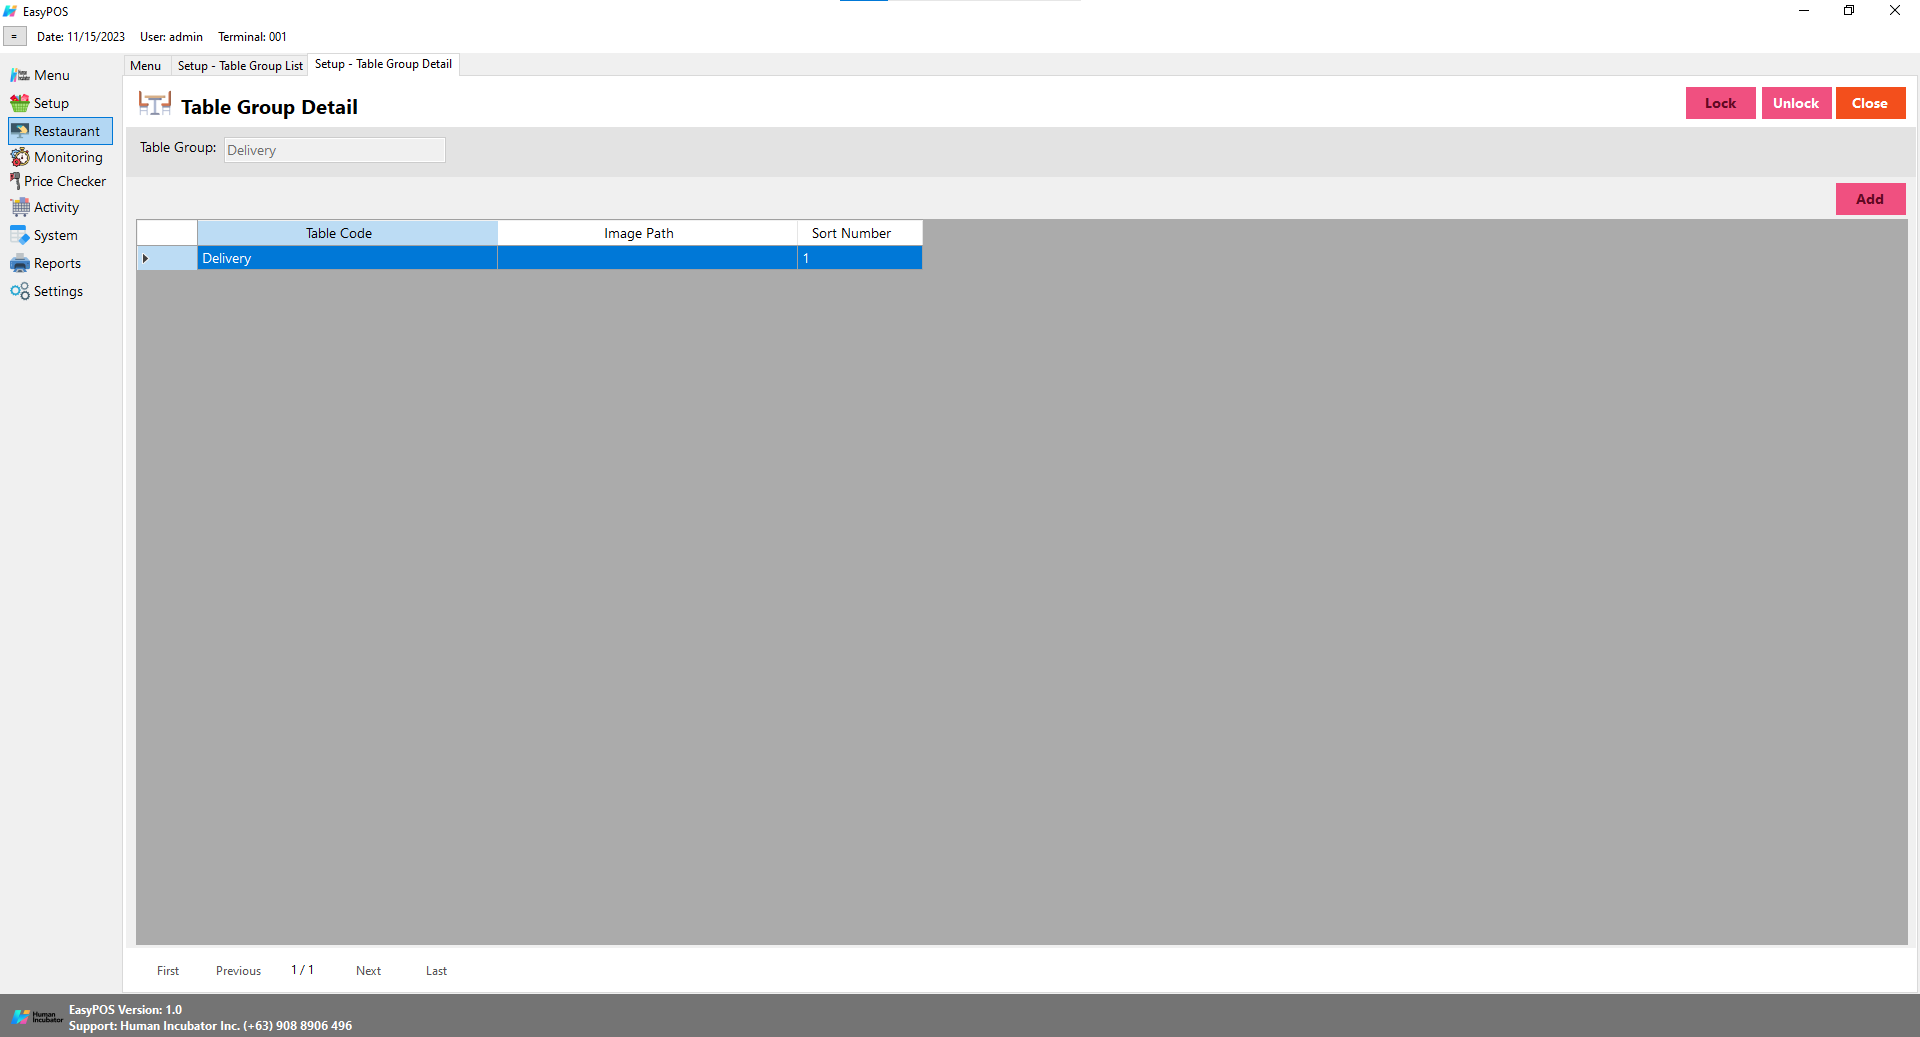Select Setup - Table Group Detail tab
Viewport: 1920px width, 1037px height.
coord(383,64)
